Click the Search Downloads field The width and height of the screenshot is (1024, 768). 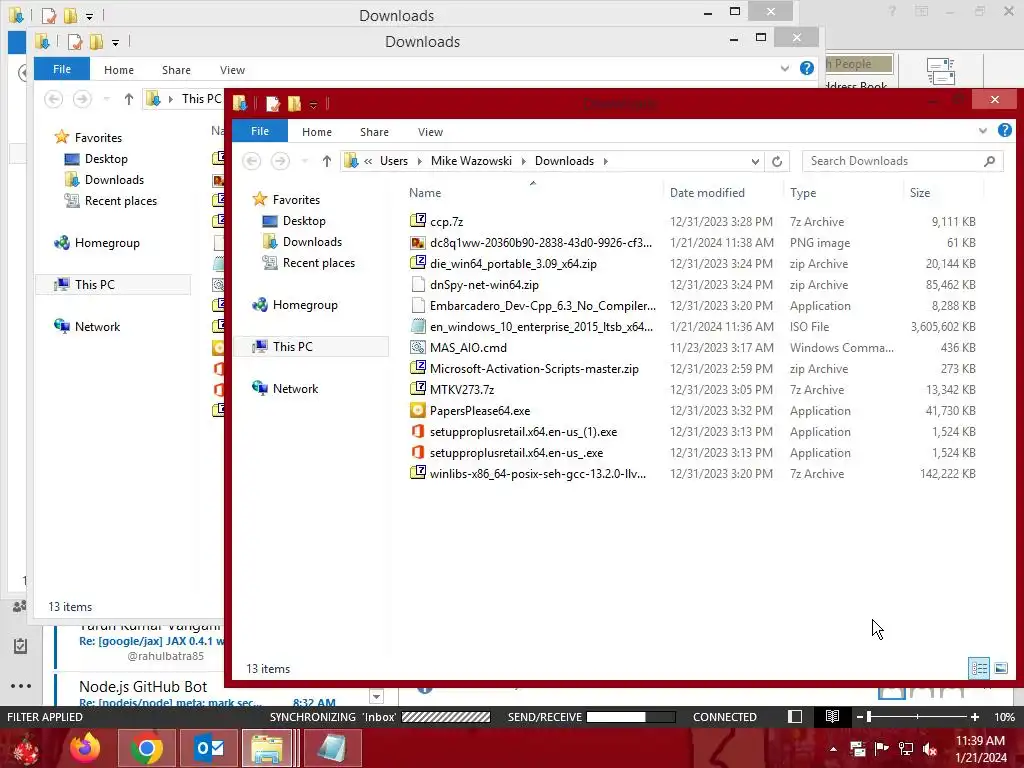click(902, 161)
